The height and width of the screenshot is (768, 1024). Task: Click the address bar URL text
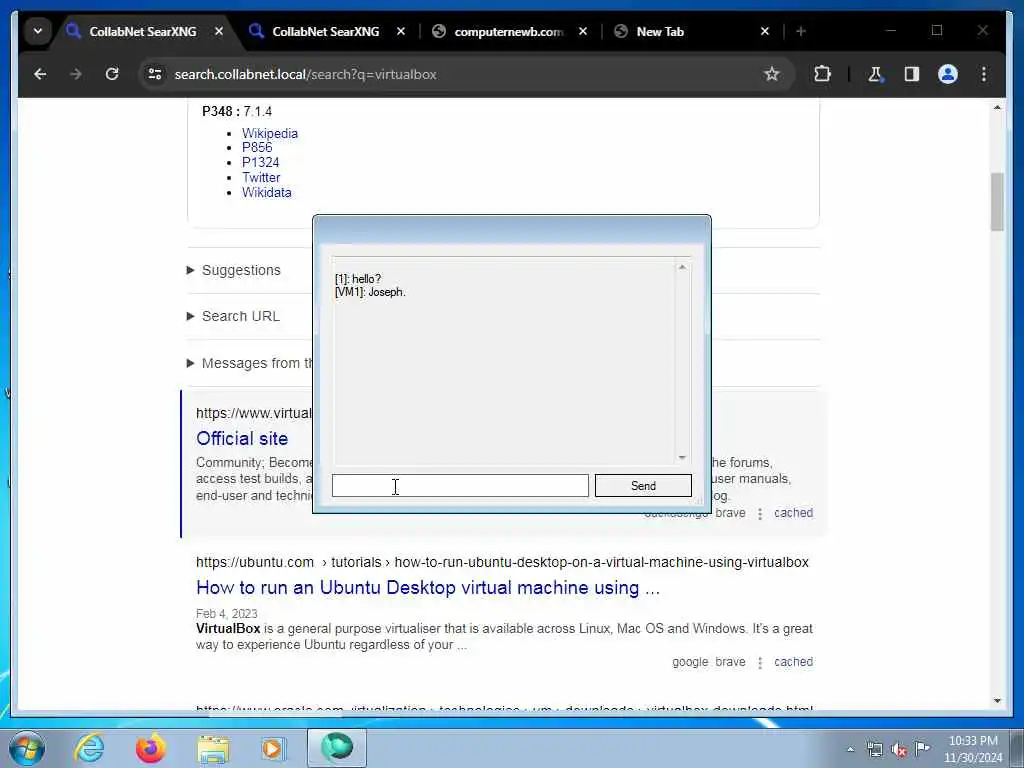point(306,74)
